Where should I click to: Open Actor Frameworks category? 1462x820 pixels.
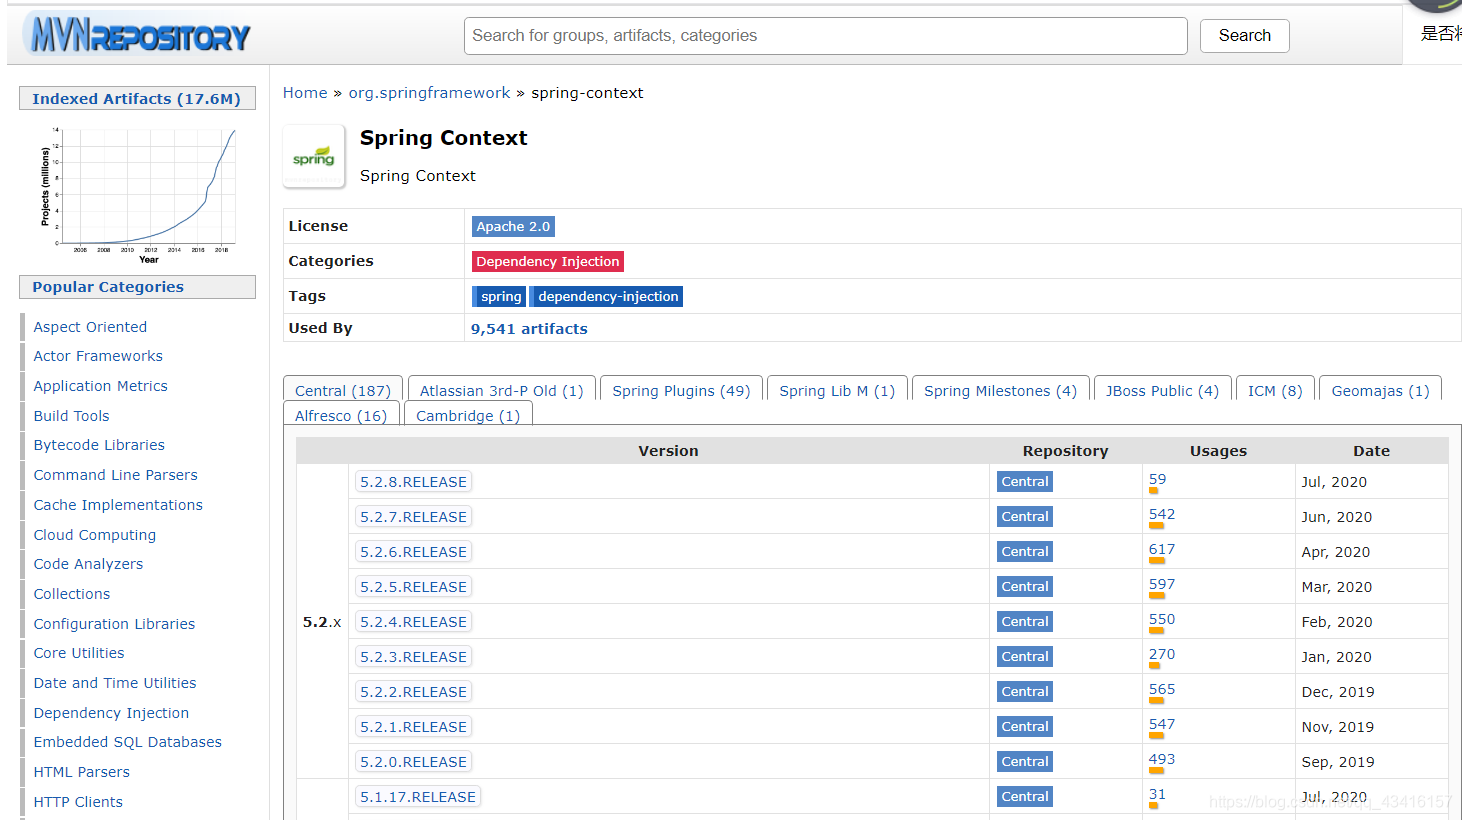pyautogui.click(x=98, y=356)
